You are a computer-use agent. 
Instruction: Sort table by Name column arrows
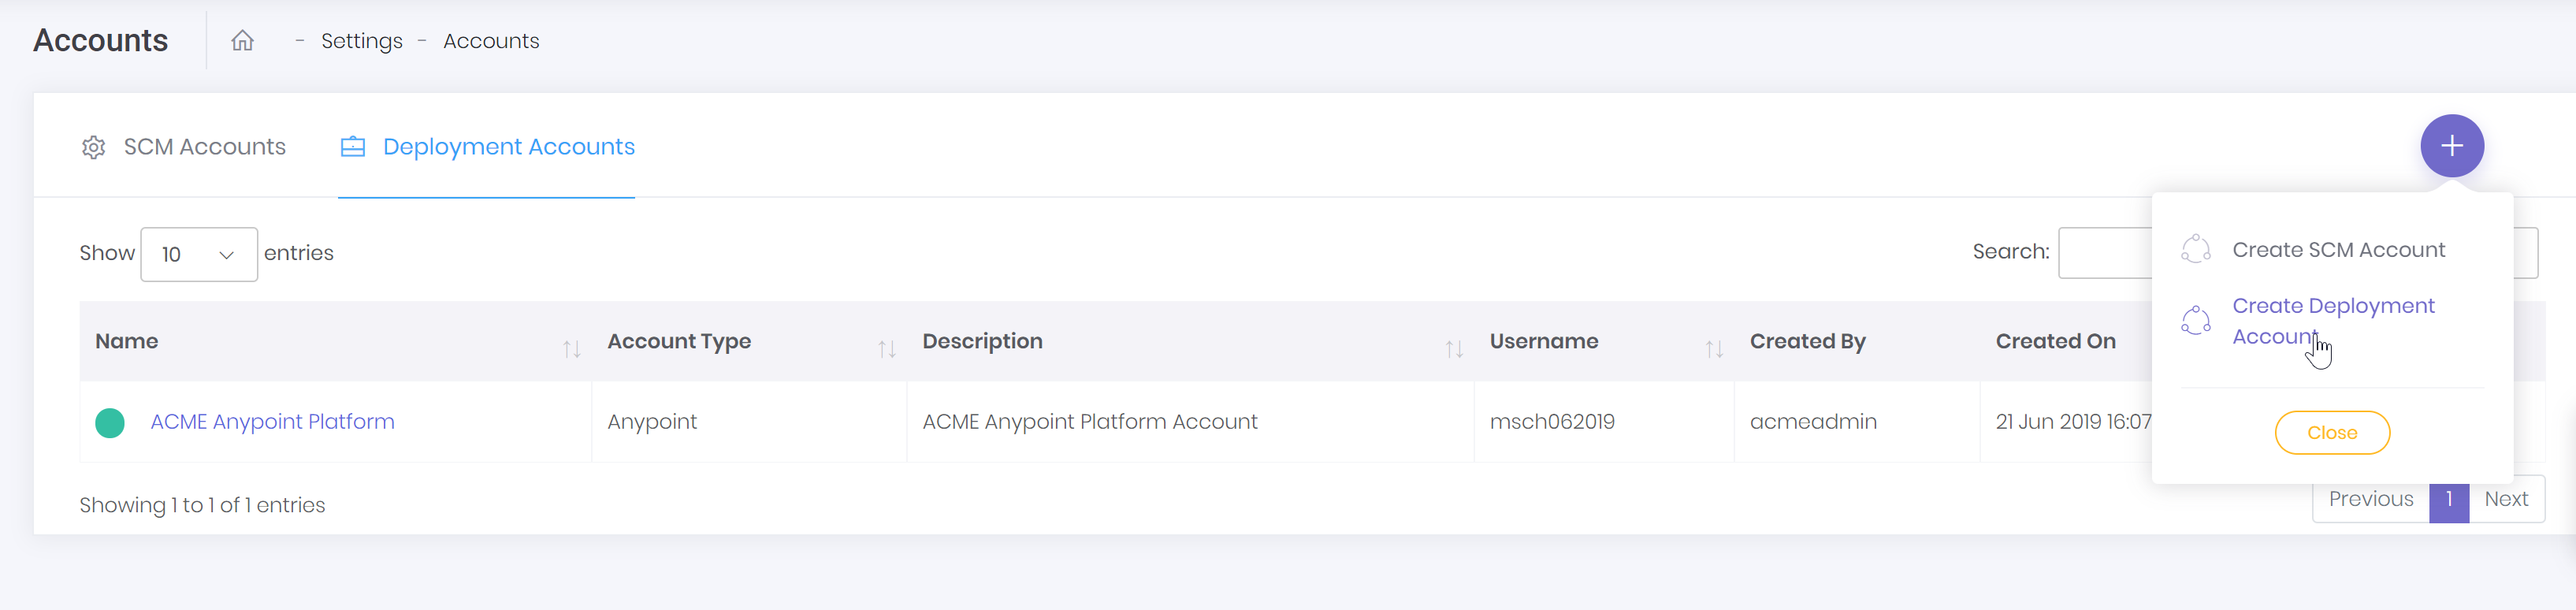point(571,349)
